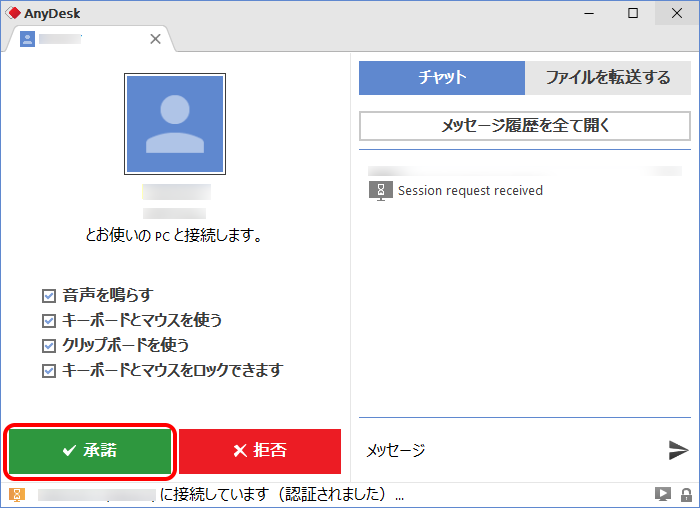Select the session tab with user icon

pos(89,39)
